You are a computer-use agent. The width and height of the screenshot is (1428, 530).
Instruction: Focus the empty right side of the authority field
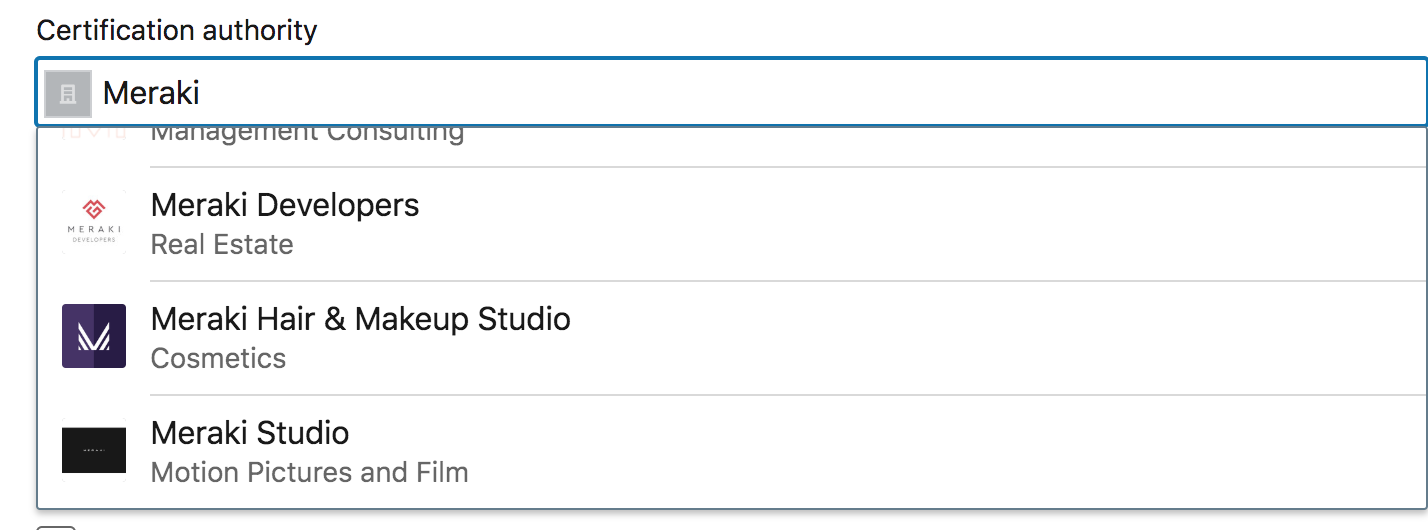(900, 94)
